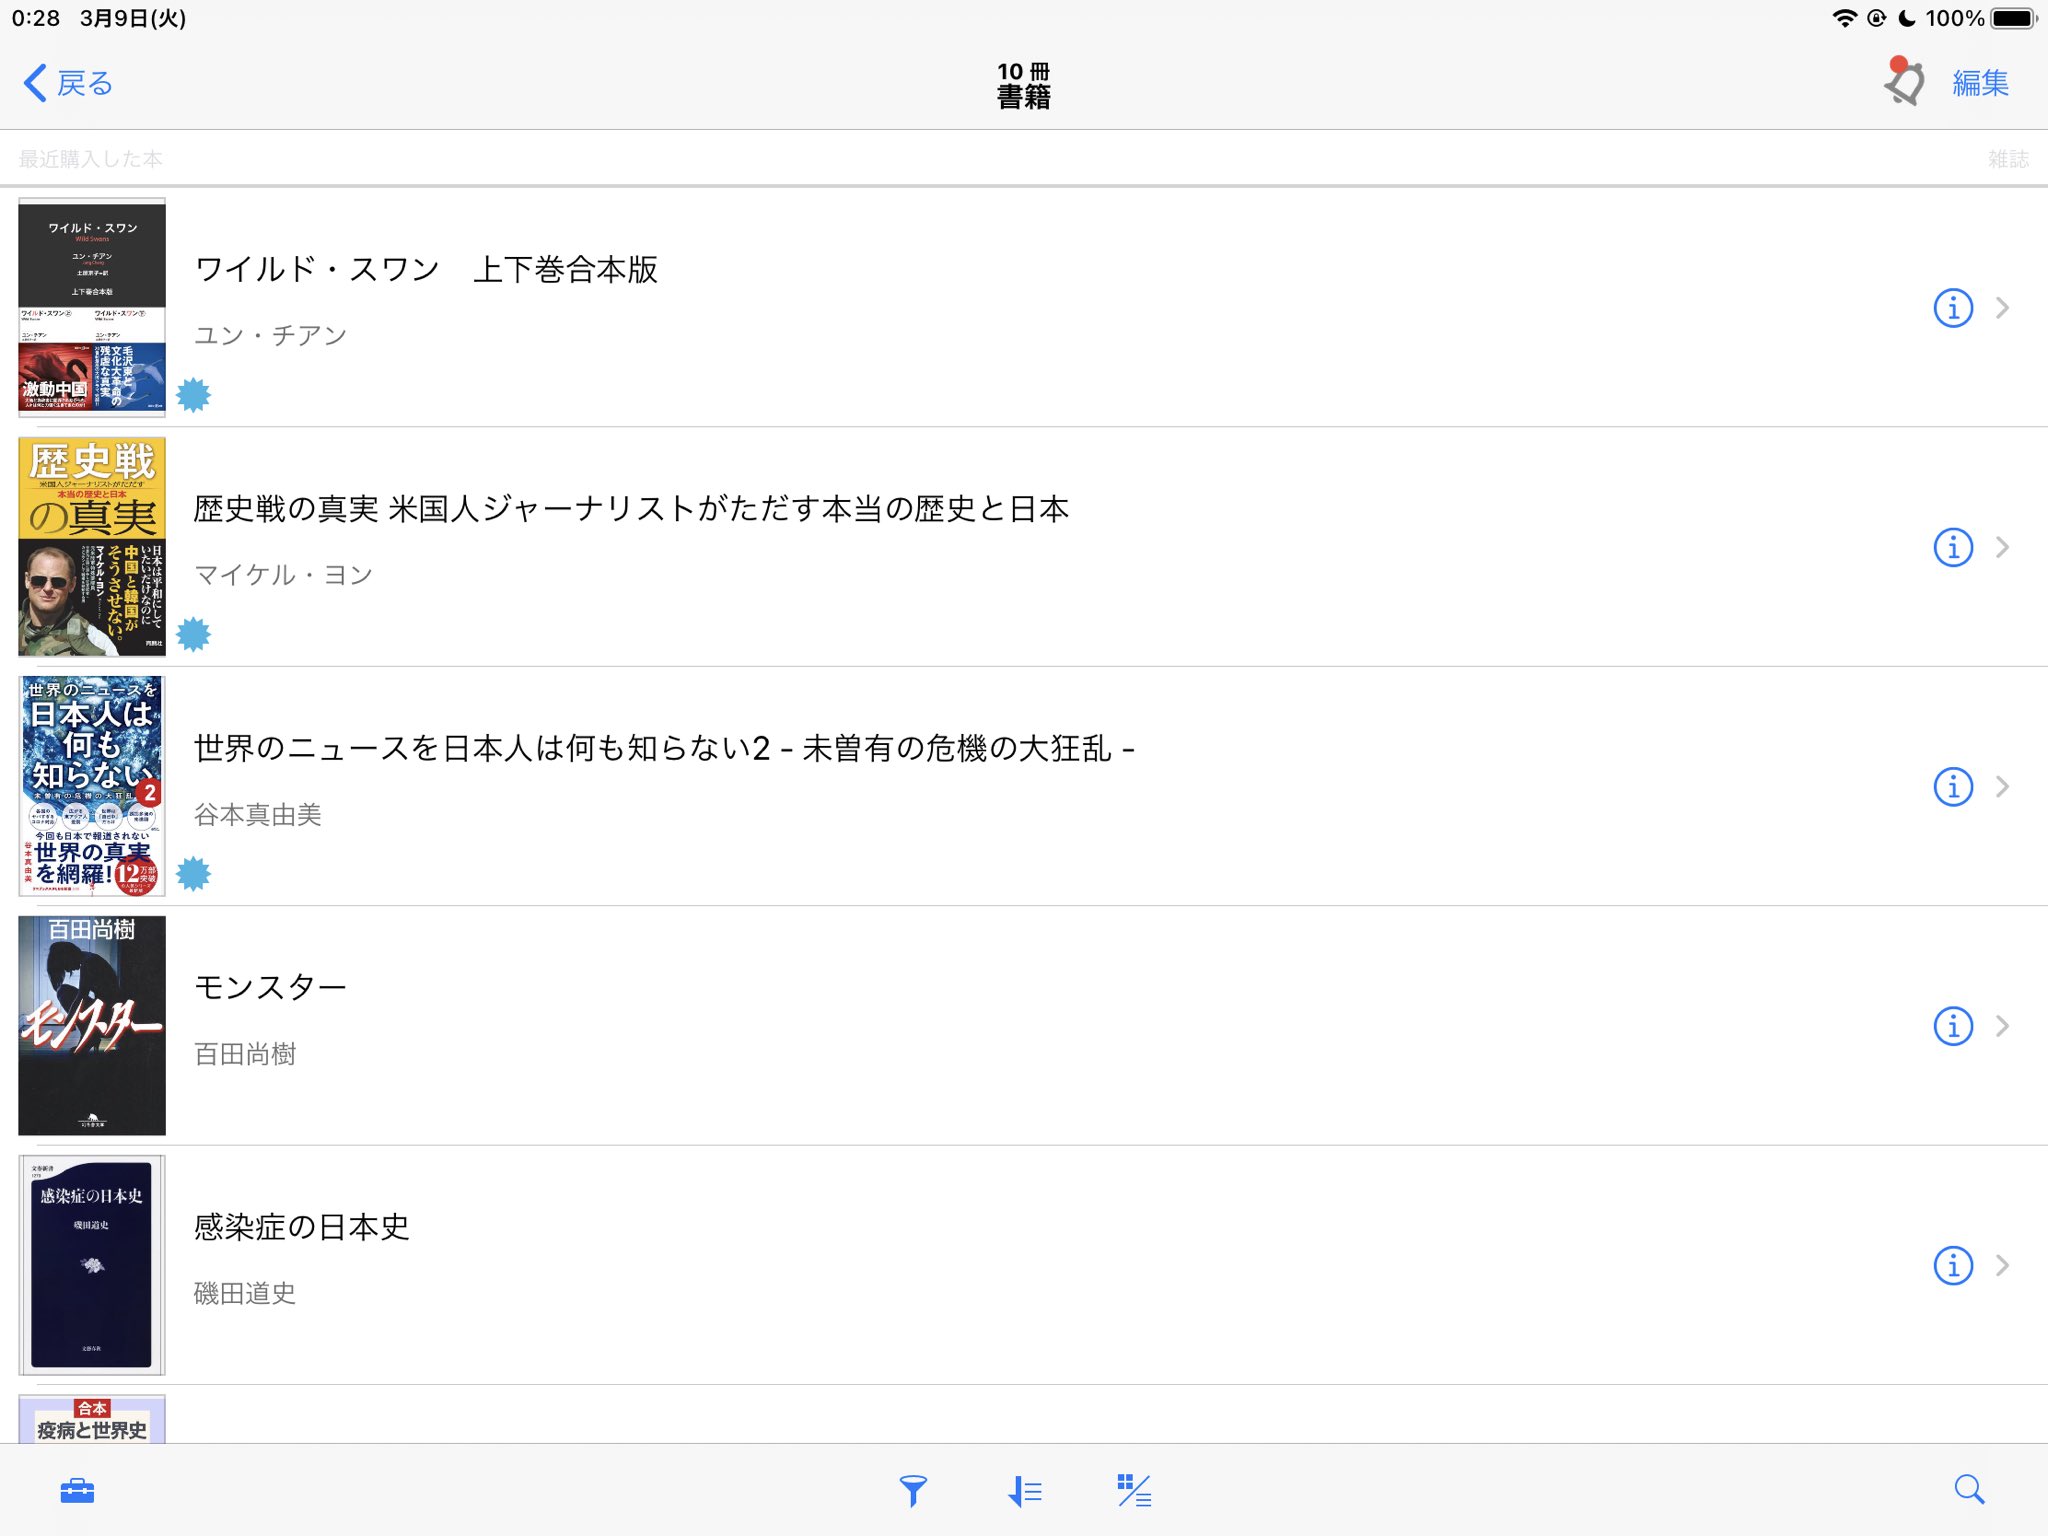Select author マイケル・ヨン
Viewport: 2048px width, 1536px height.
click(283, 575)
